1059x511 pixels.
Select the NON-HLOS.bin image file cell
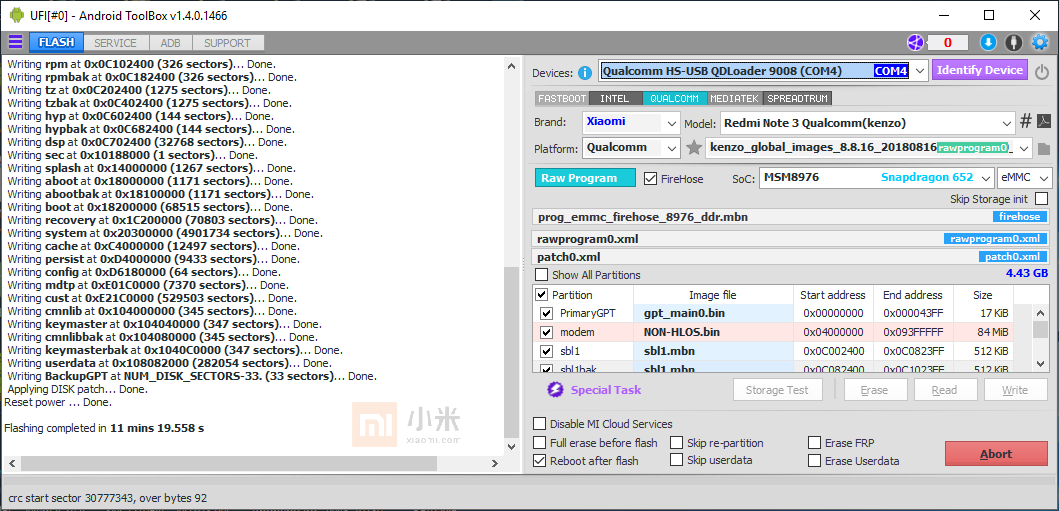click(713, 332)
